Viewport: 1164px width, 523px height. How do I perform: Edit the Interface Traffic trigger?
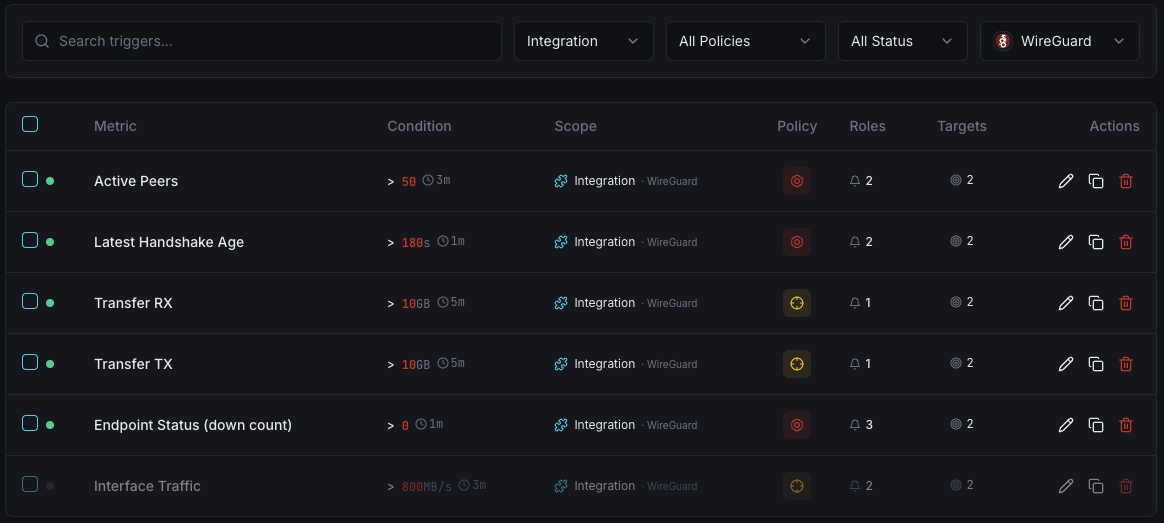pyautogui.click(x=1065, y=486)
